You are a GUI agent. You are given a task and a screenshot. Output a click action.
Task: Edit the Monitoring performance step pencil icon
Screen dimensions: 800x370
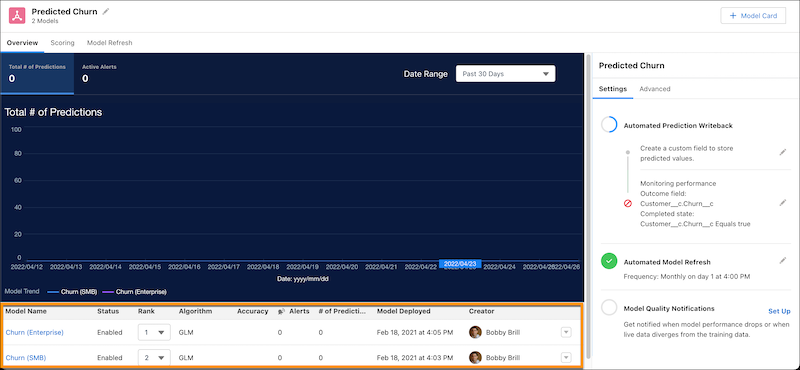click(783, 203)
